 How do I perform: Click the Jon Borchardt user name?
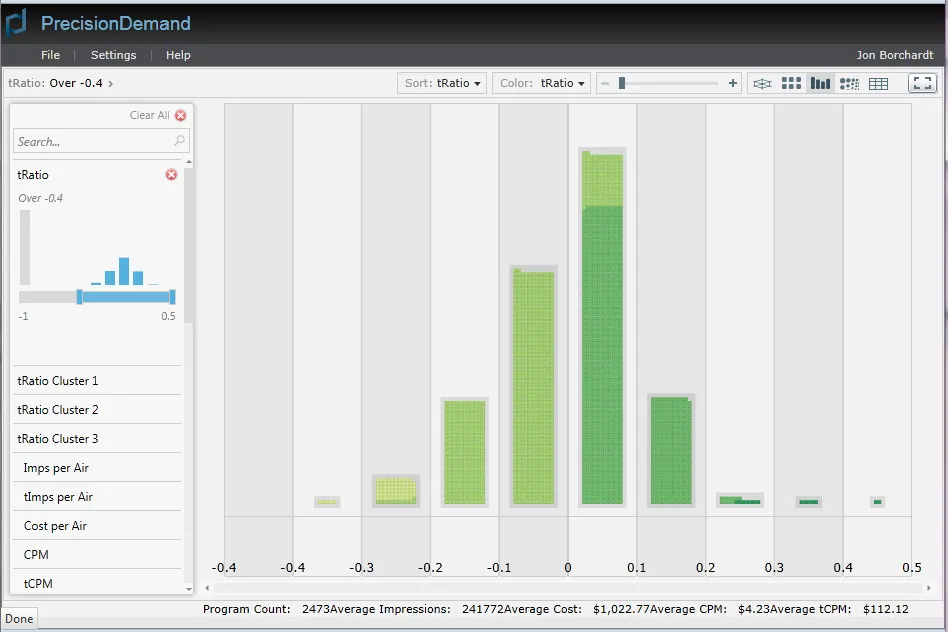[x=894, y=55]
